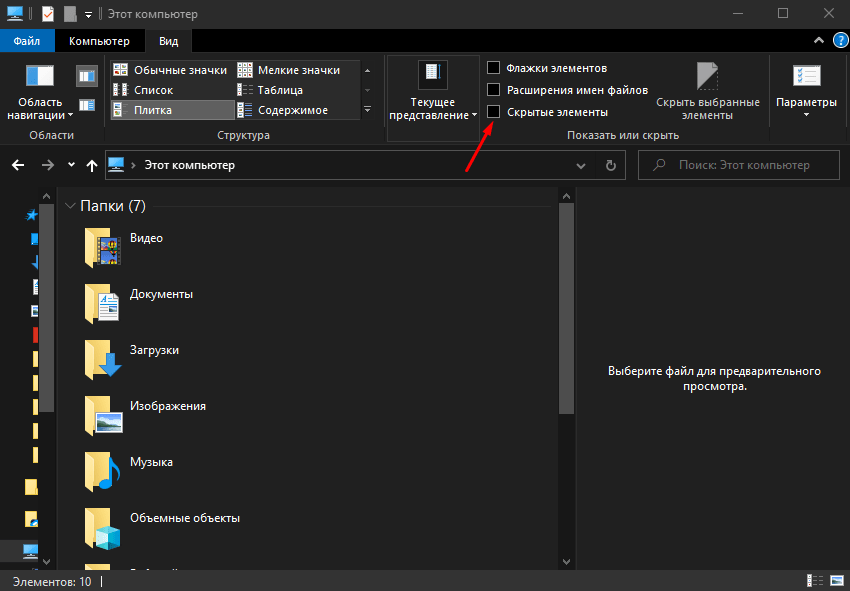
Task: Click the Back arrow navigation icon
Action: 18,165
